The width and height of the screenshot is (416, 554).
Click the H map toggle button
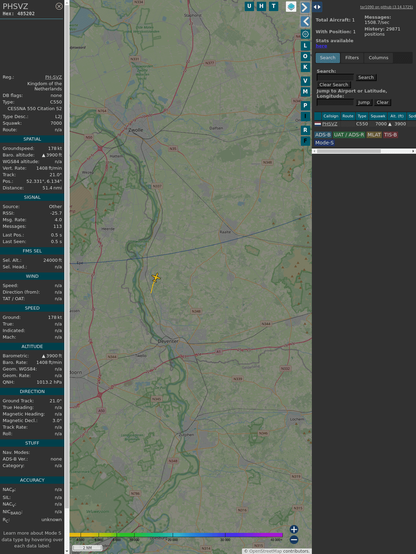(x=261, y=6)
